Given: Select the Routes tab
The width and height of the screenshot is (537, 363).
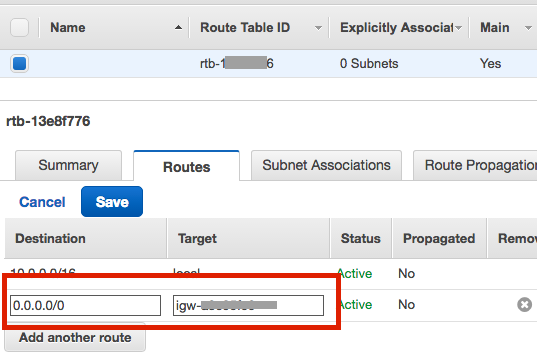Looking at the screenshot, I should [x=187, y=166].
